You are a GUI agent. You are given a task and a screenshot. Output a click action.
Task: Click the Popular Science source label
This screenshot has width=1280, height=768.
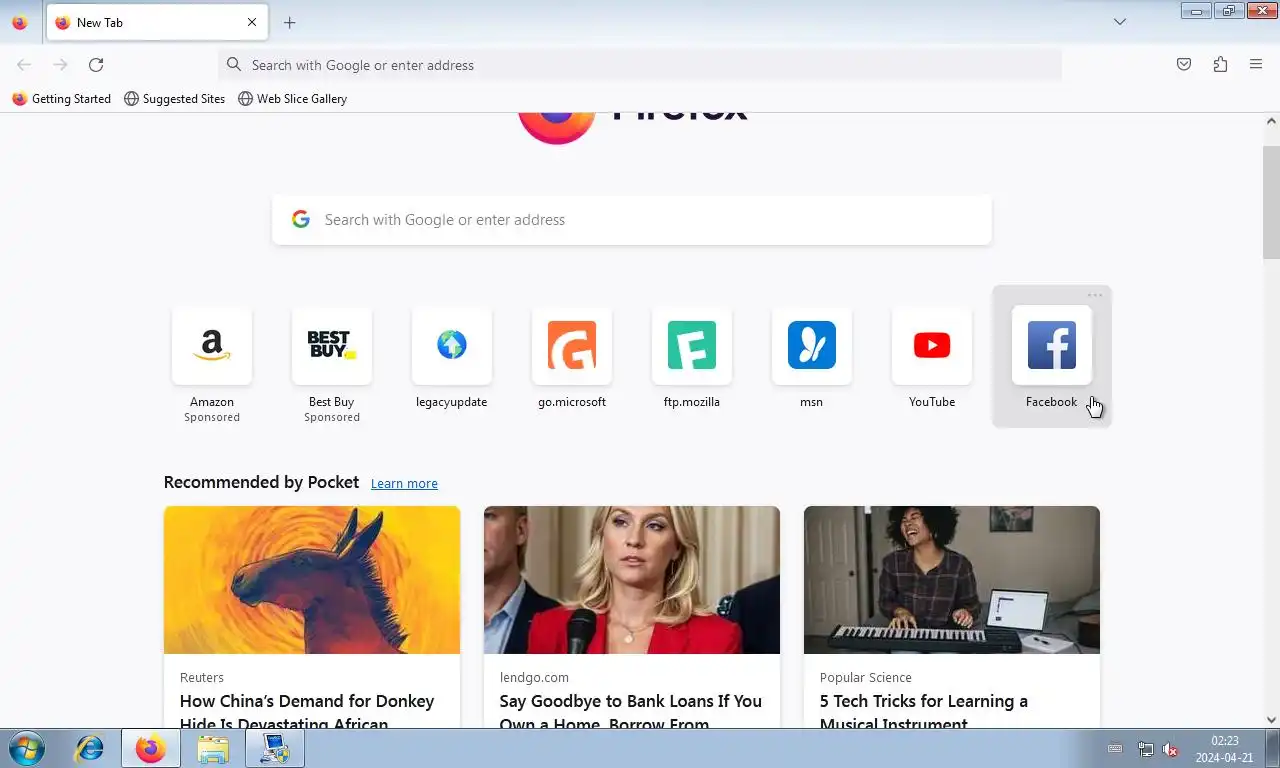pyautogui.click(x=866, y=678)
